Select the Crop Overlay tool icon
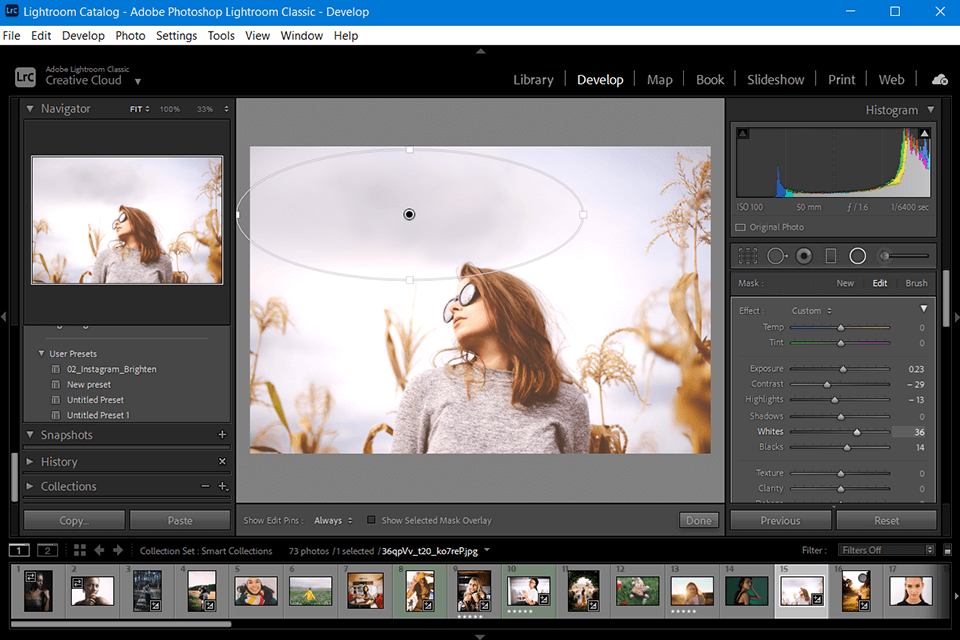This screenshot has height=640, width=960. 746,256
